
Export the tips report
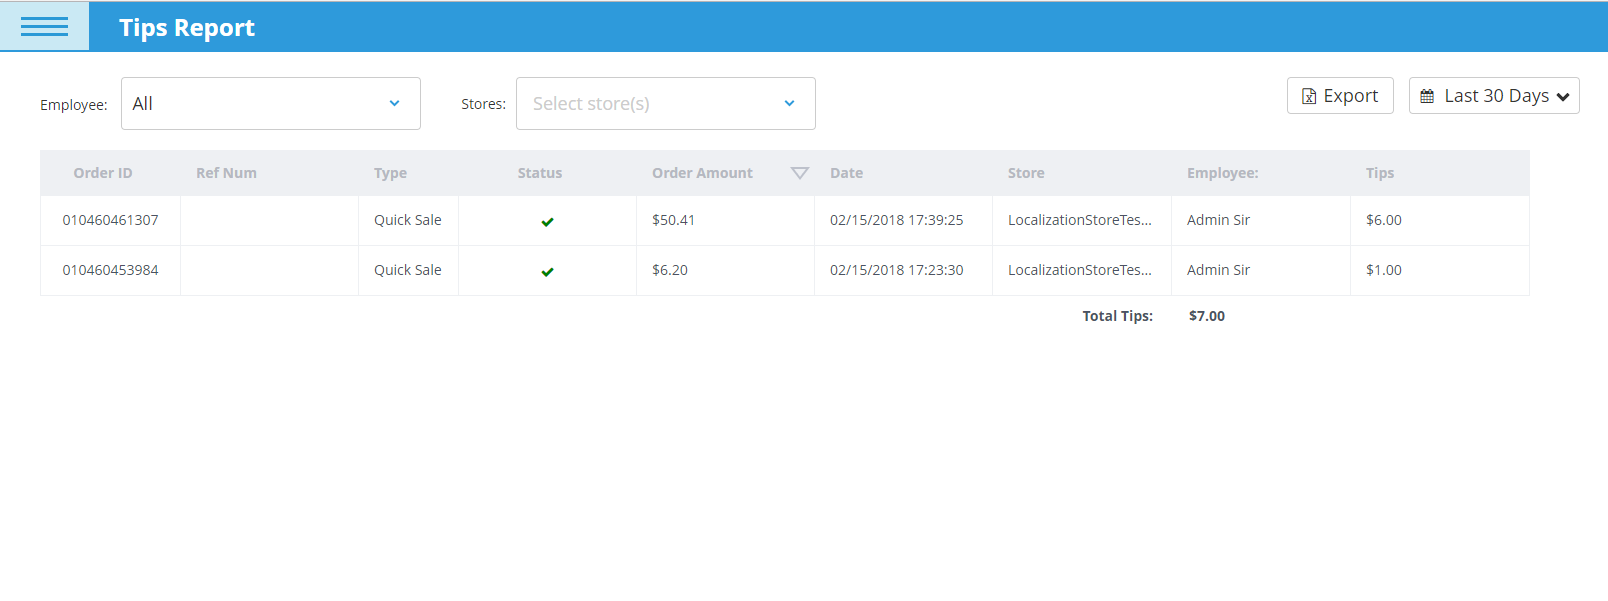coord(1340,96)
